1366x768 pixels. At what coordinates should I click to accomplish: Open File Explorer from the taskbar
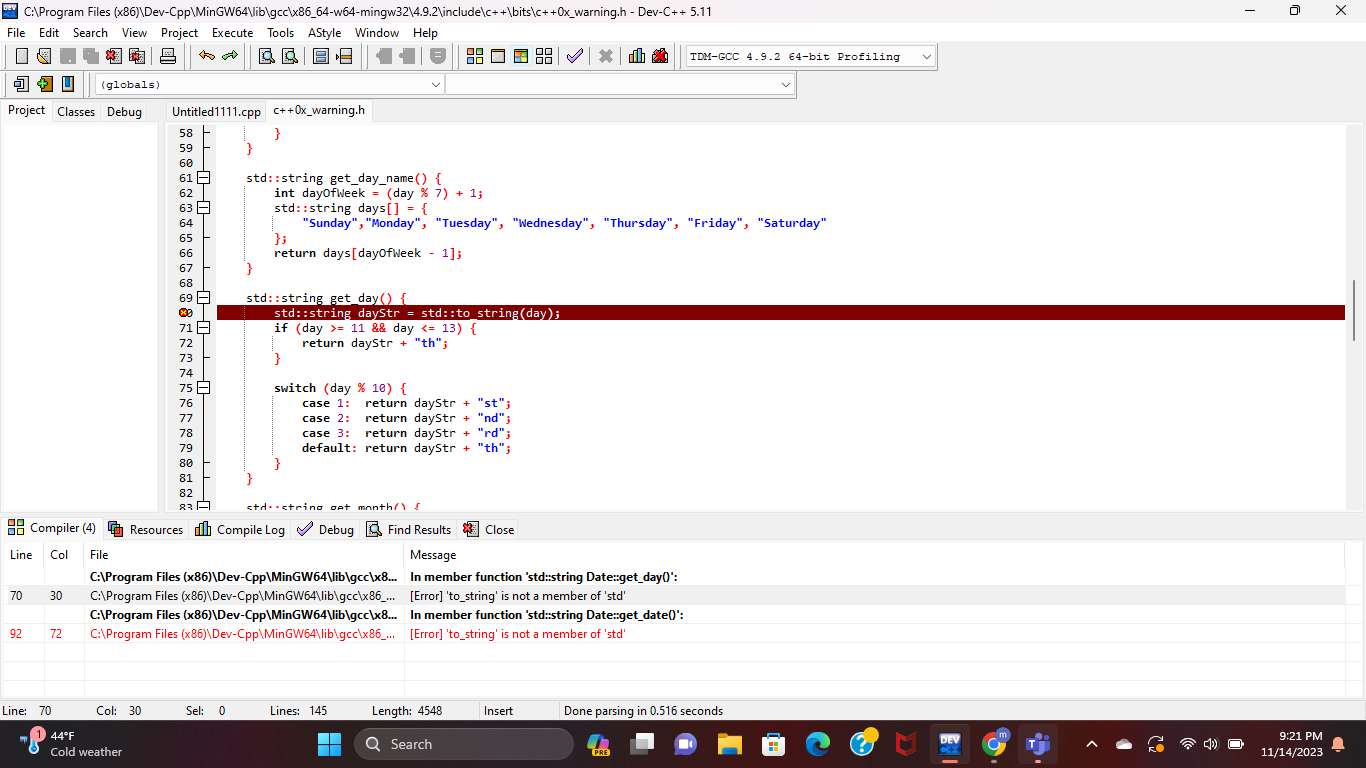pyautogui.click(x=729, y=744)
